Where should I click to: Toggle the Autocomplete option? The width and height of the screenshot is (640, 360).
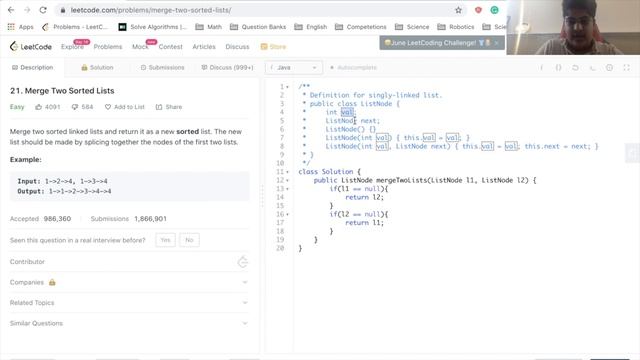353,68
